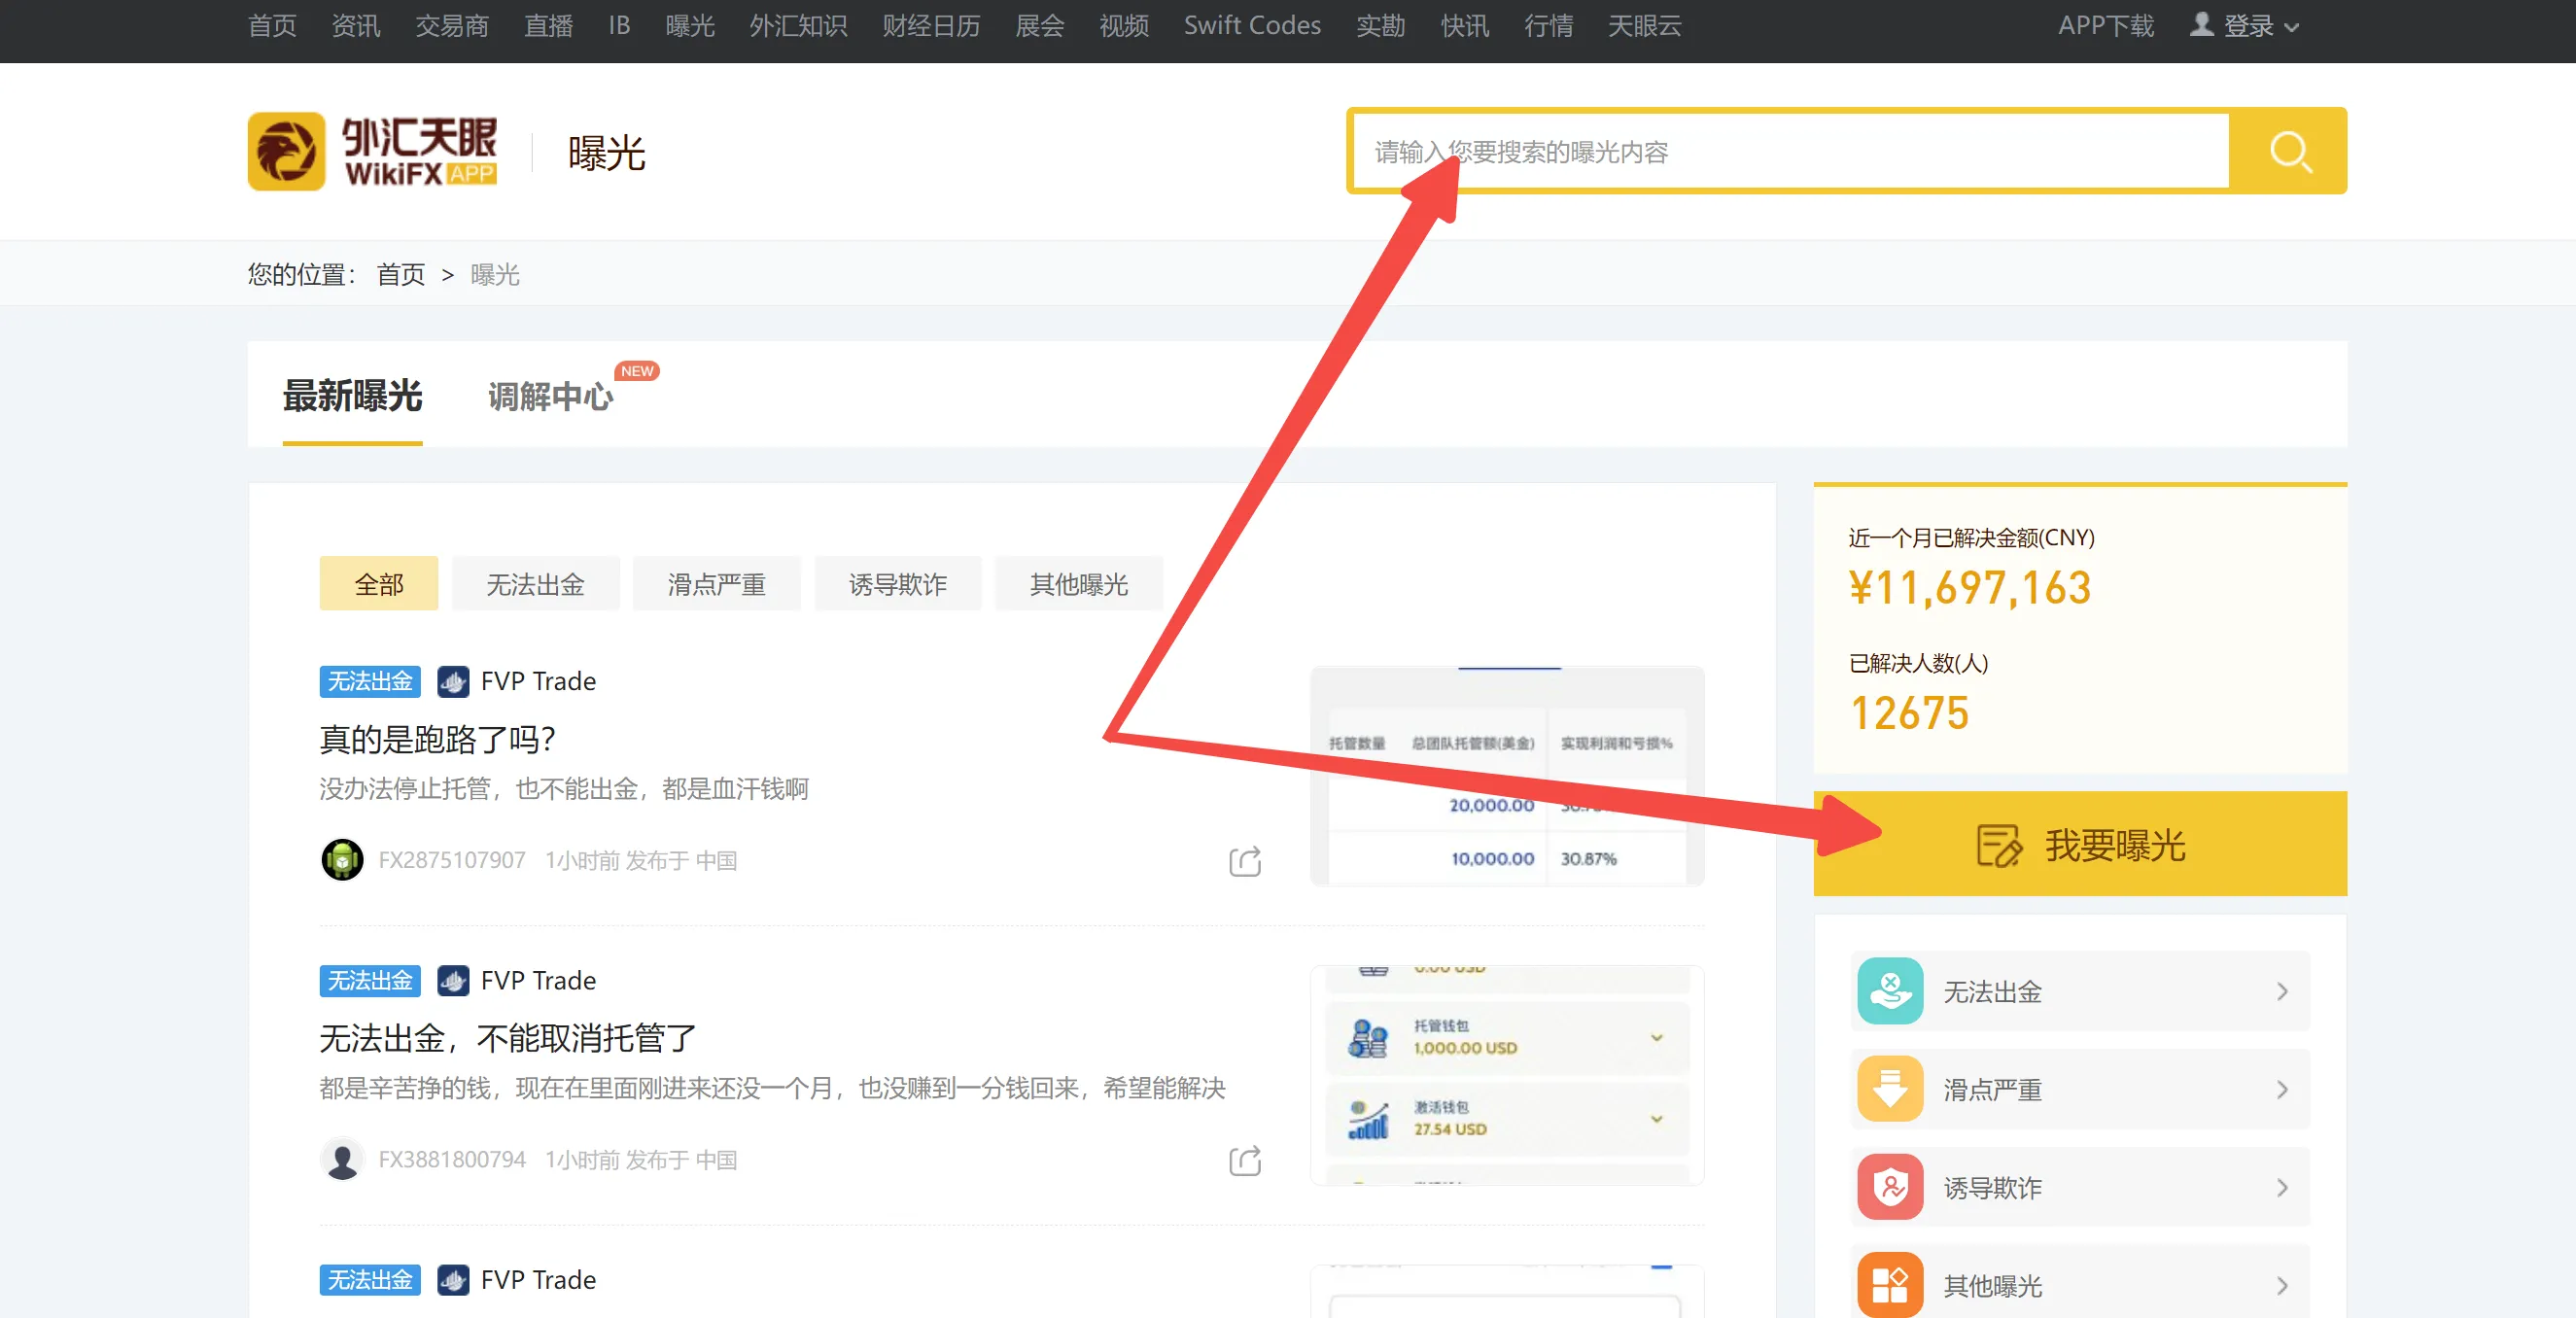Open 视频 in top navigation
Screen dimensions: 2576x1318
pos(1124,25)
